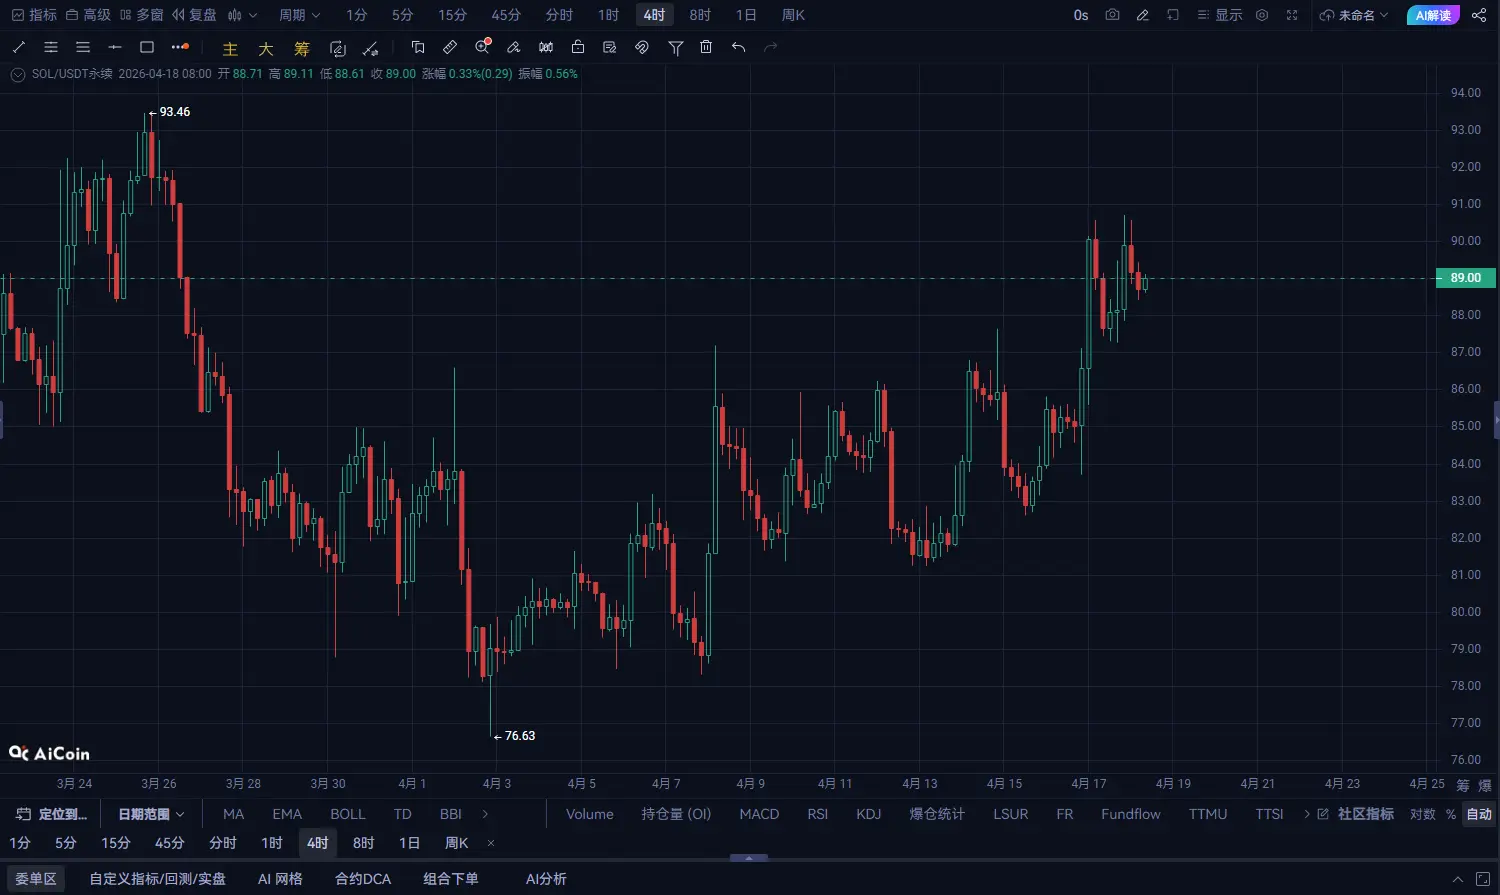Image resolution: width=1500 pixels, height=895 pixels.
Task: Switch to 15分 timeframe in top bar
Action: point(452,15)
